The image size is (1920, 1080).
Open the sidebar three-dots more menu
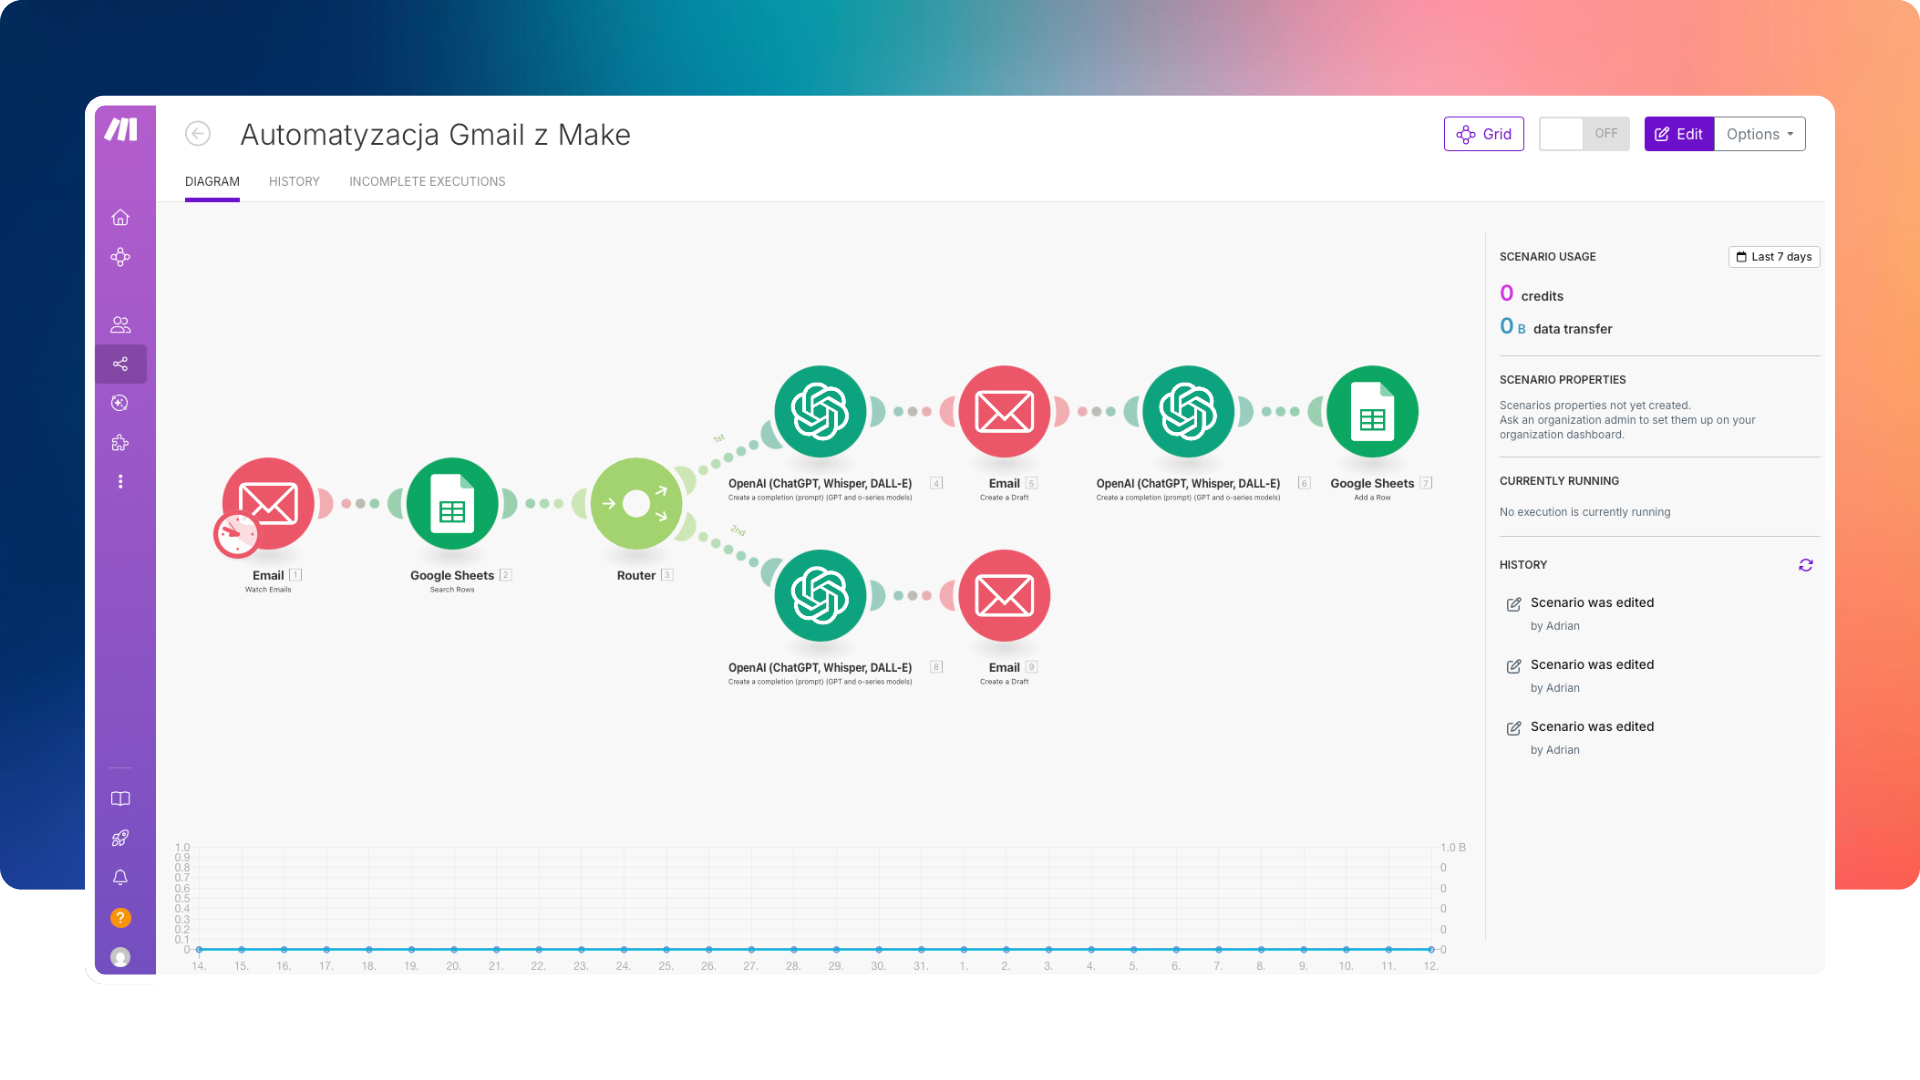(121, 482)
